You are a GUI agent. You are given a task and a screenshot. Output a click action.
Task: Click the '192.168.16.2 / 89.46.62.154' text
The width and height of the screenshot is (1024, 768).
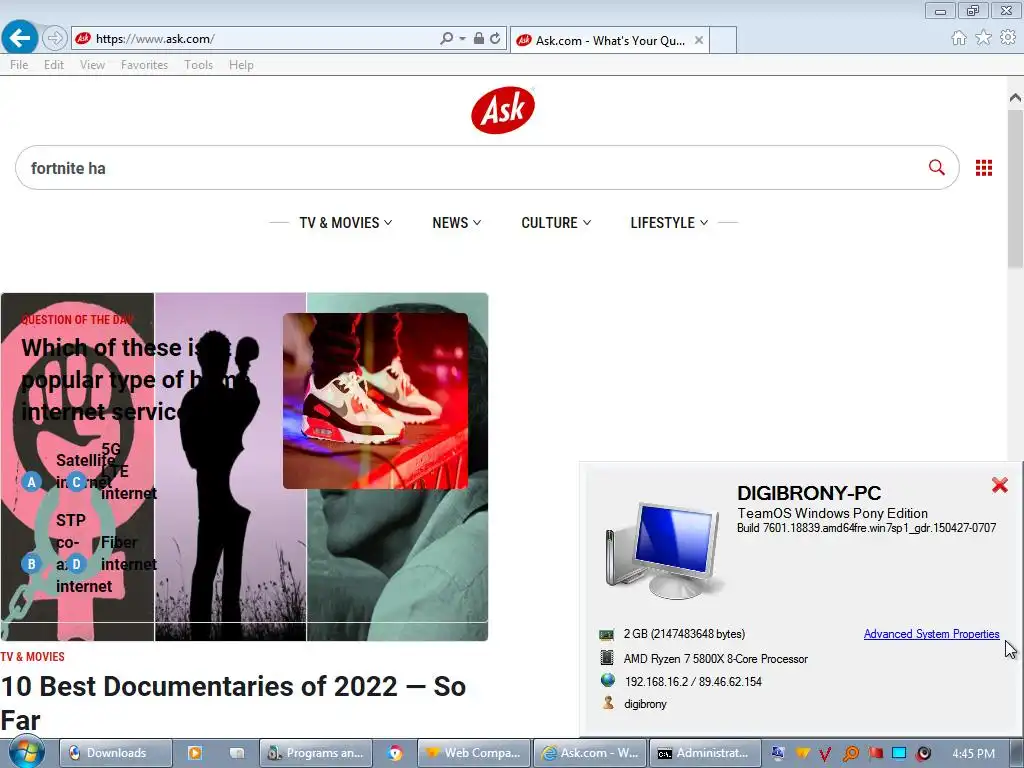tap(693, 682)
